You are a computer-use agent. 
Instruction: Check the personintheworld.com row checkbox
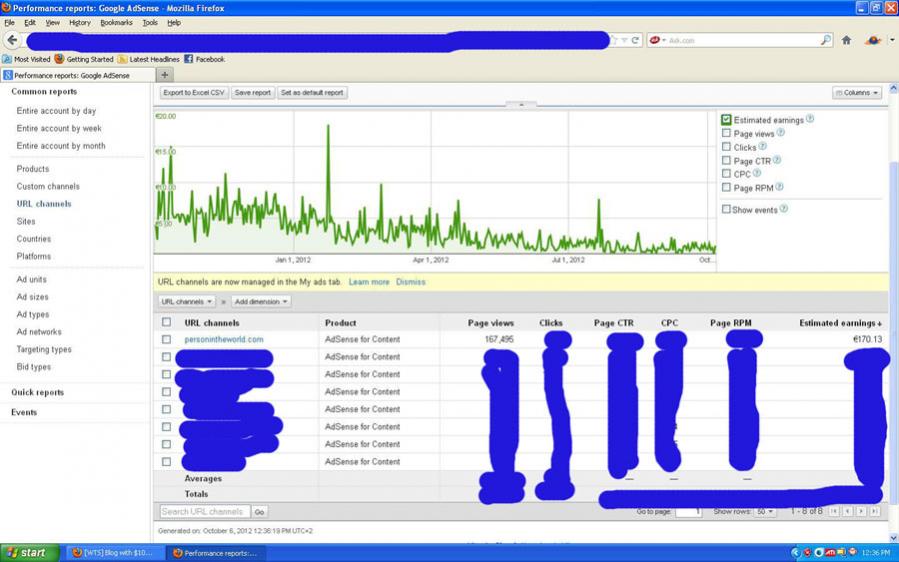click(166, 339)
